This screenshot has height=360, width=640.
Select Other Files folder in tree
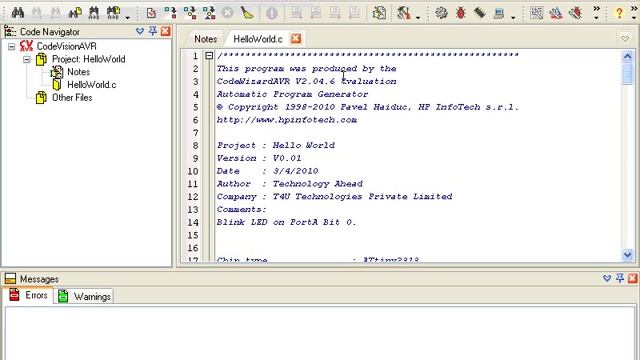pyautogui.click(x=72, y=98)
